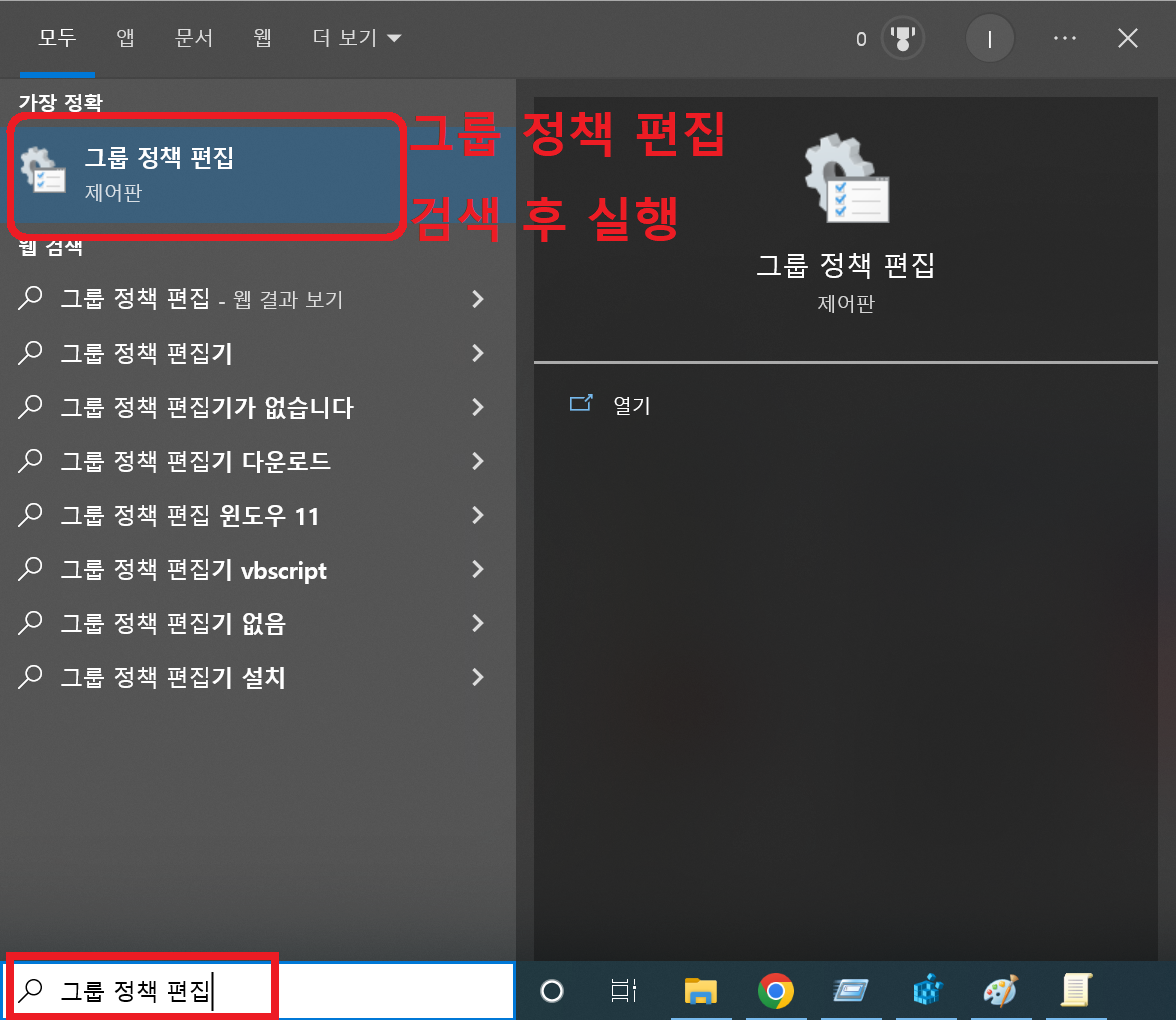
Task: Select the 그룹 정책 편집 best match result
Action: click(208, 175)
